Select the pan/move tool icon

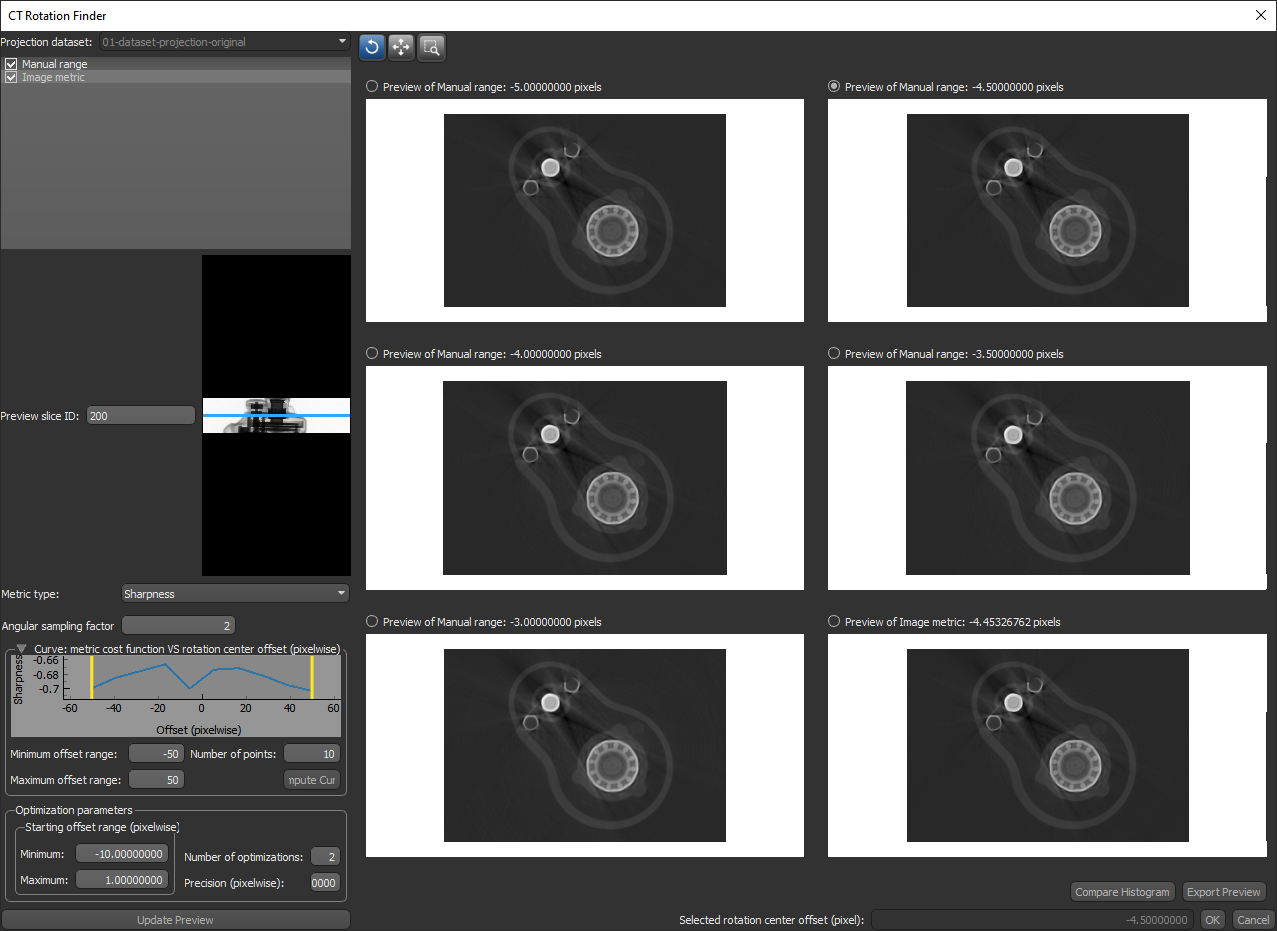coord(401,46)
